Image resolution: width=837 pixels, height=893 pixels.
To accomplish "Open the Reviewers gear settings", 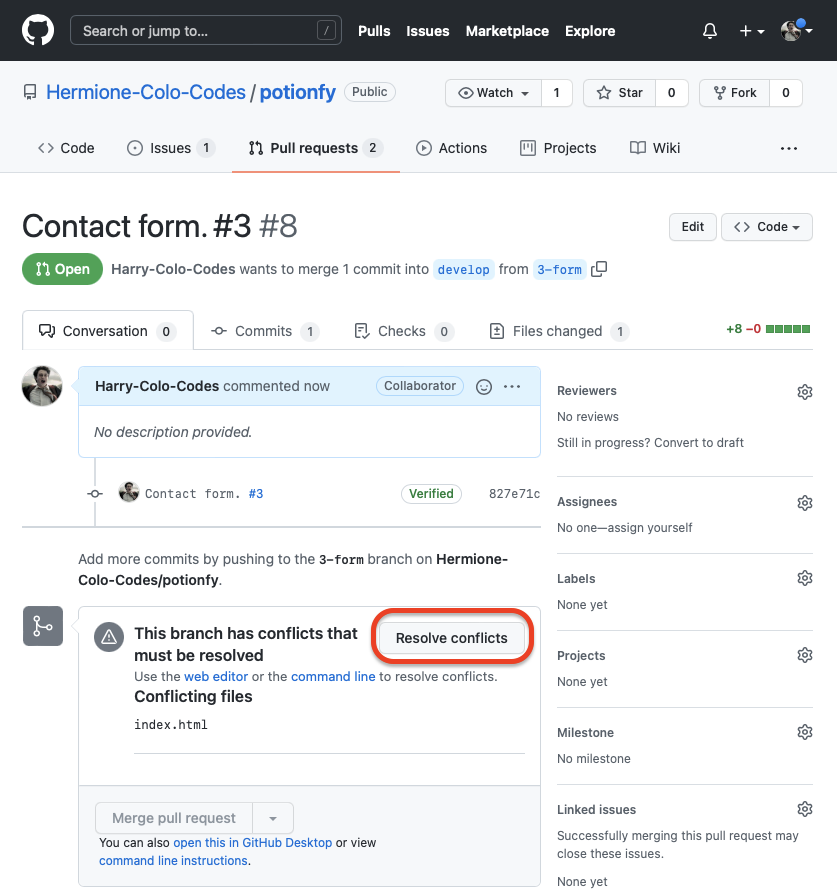I will click(x=804, y=392).
